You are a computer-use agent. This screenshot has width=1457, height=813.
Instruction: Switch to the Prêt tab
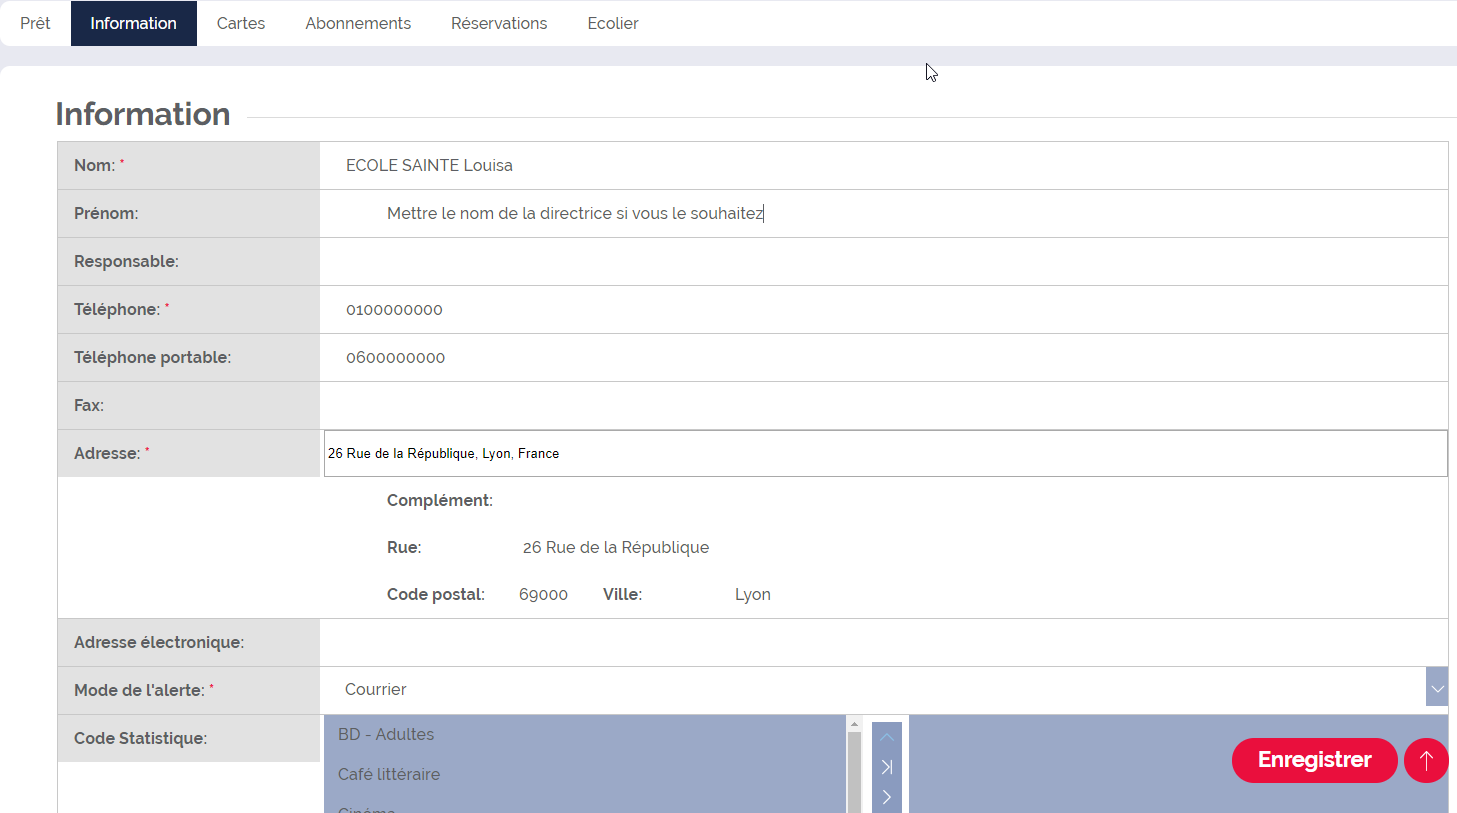click(35, 23)
